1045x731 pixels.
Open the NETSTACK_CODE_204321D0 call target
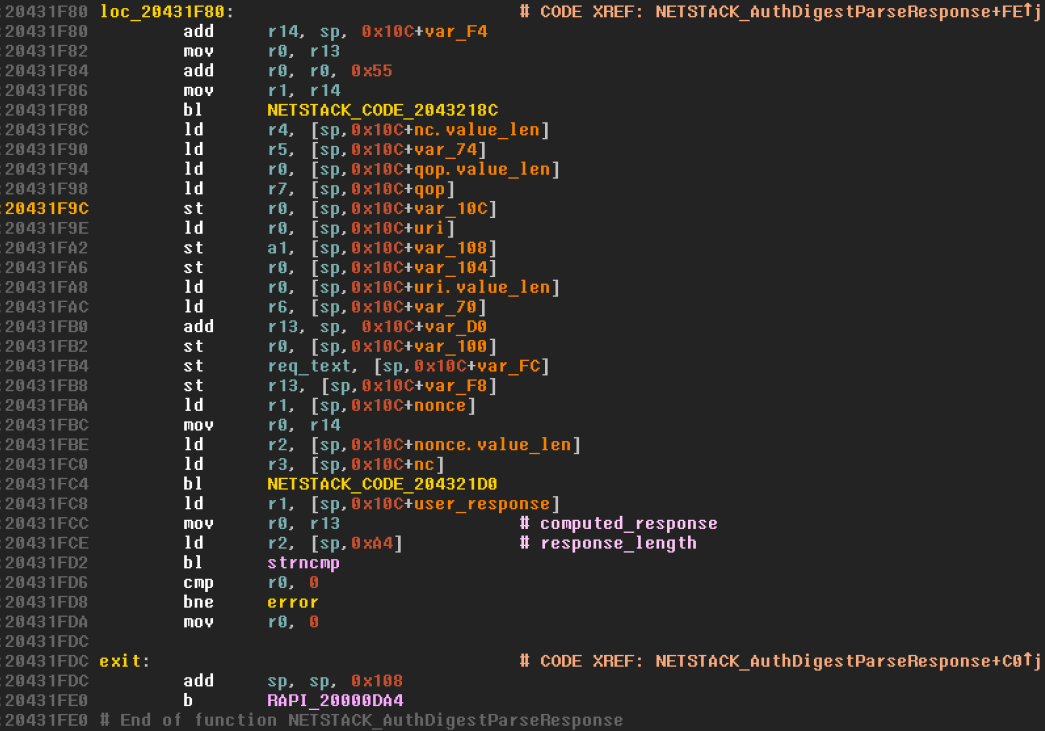pyautogui.click(x=383, y=484)
